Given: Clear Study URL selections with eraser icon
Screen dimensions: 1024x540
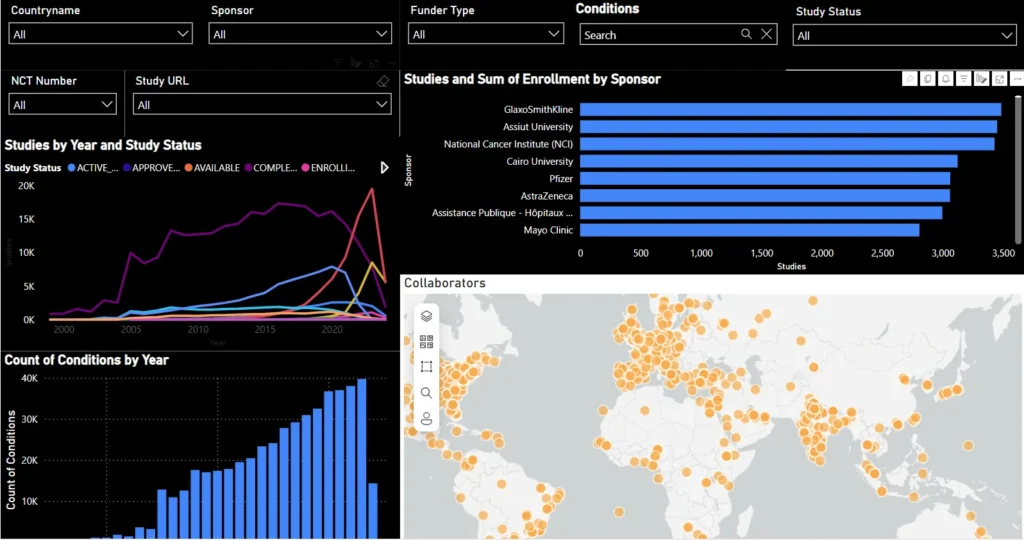Looking at the screenshot, I should point(383,81).
